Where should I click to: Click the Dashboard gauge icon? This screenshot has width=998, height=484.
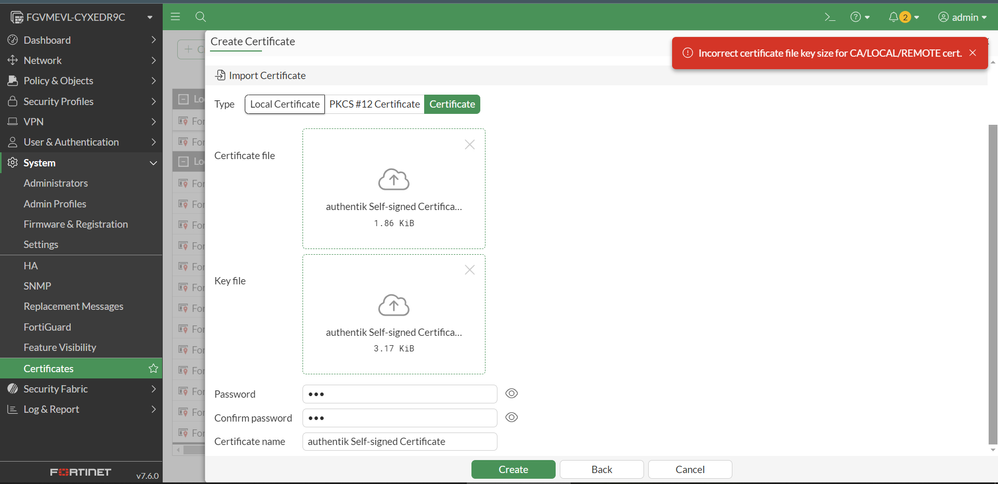(11, 40)
